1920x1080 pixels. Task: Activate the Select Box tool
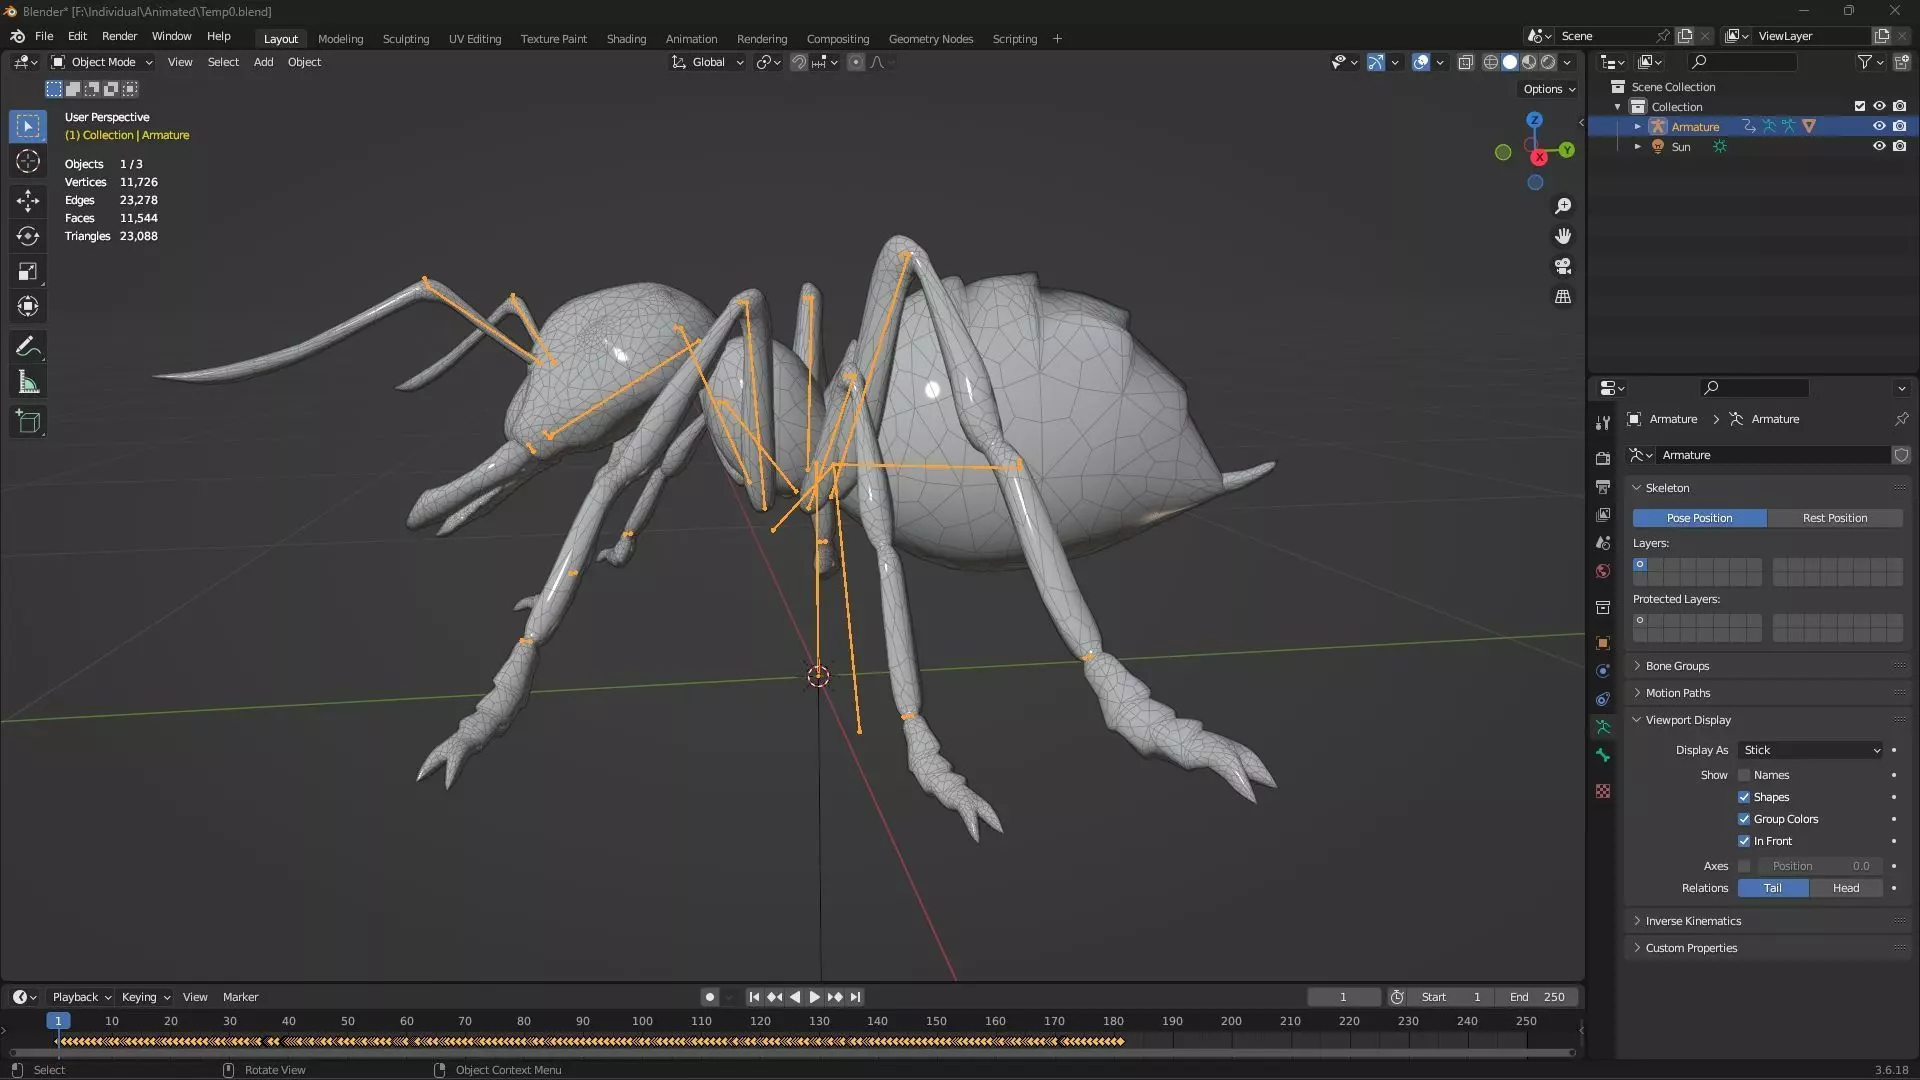point(28,126)
